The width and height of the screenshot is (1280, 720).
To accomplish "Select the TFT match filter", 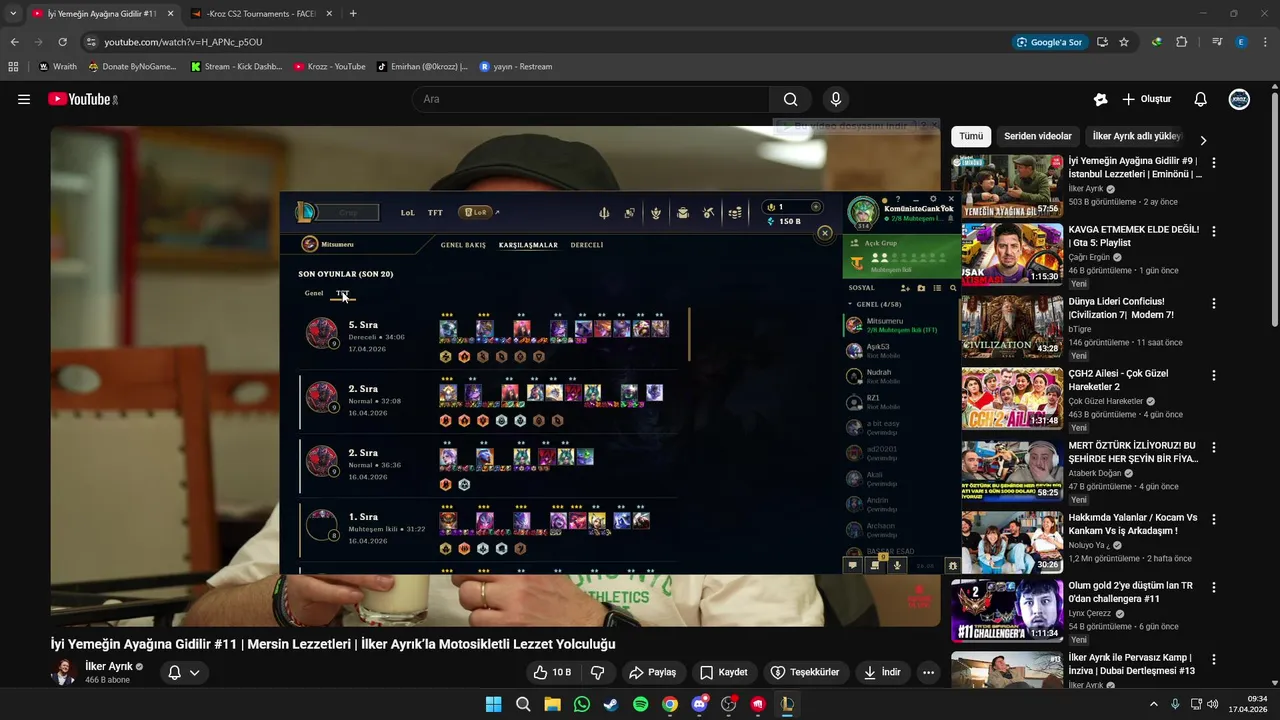I will click(343, 294).
